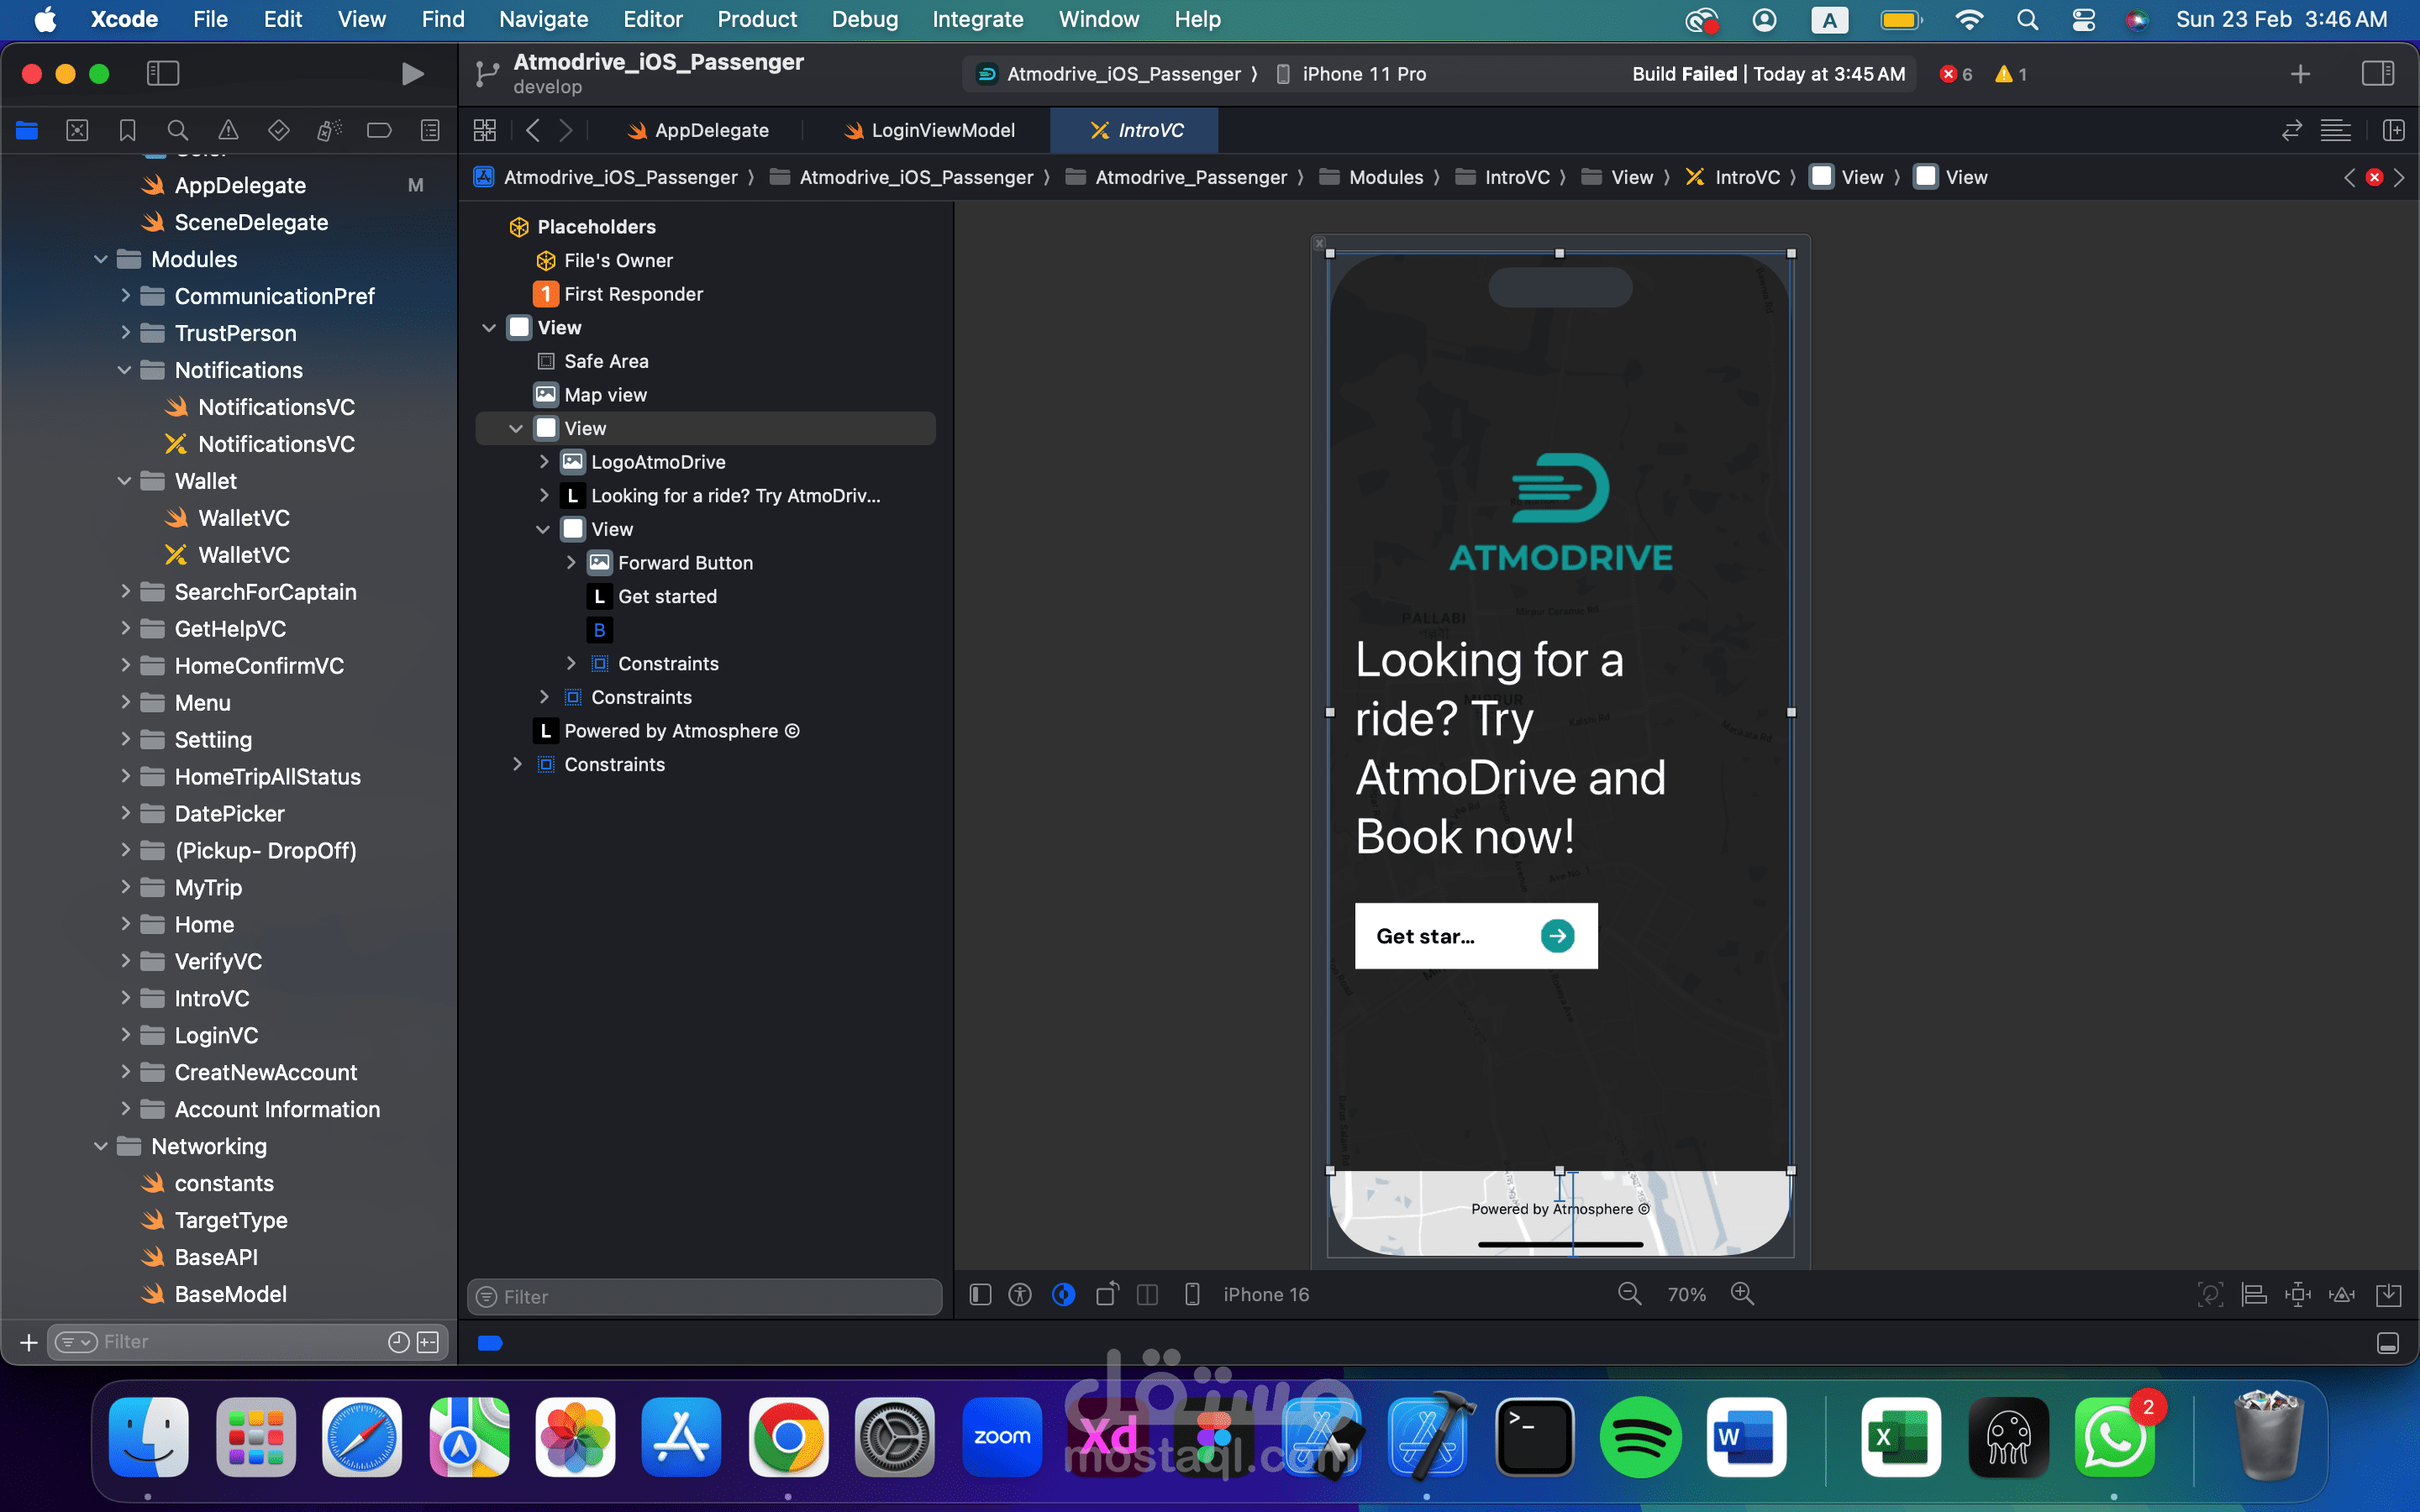Image resolution: width=2420 pixels, height=1512 pixels.
Task: Expand the CommunicationPref folder
Action: point(125,296)
